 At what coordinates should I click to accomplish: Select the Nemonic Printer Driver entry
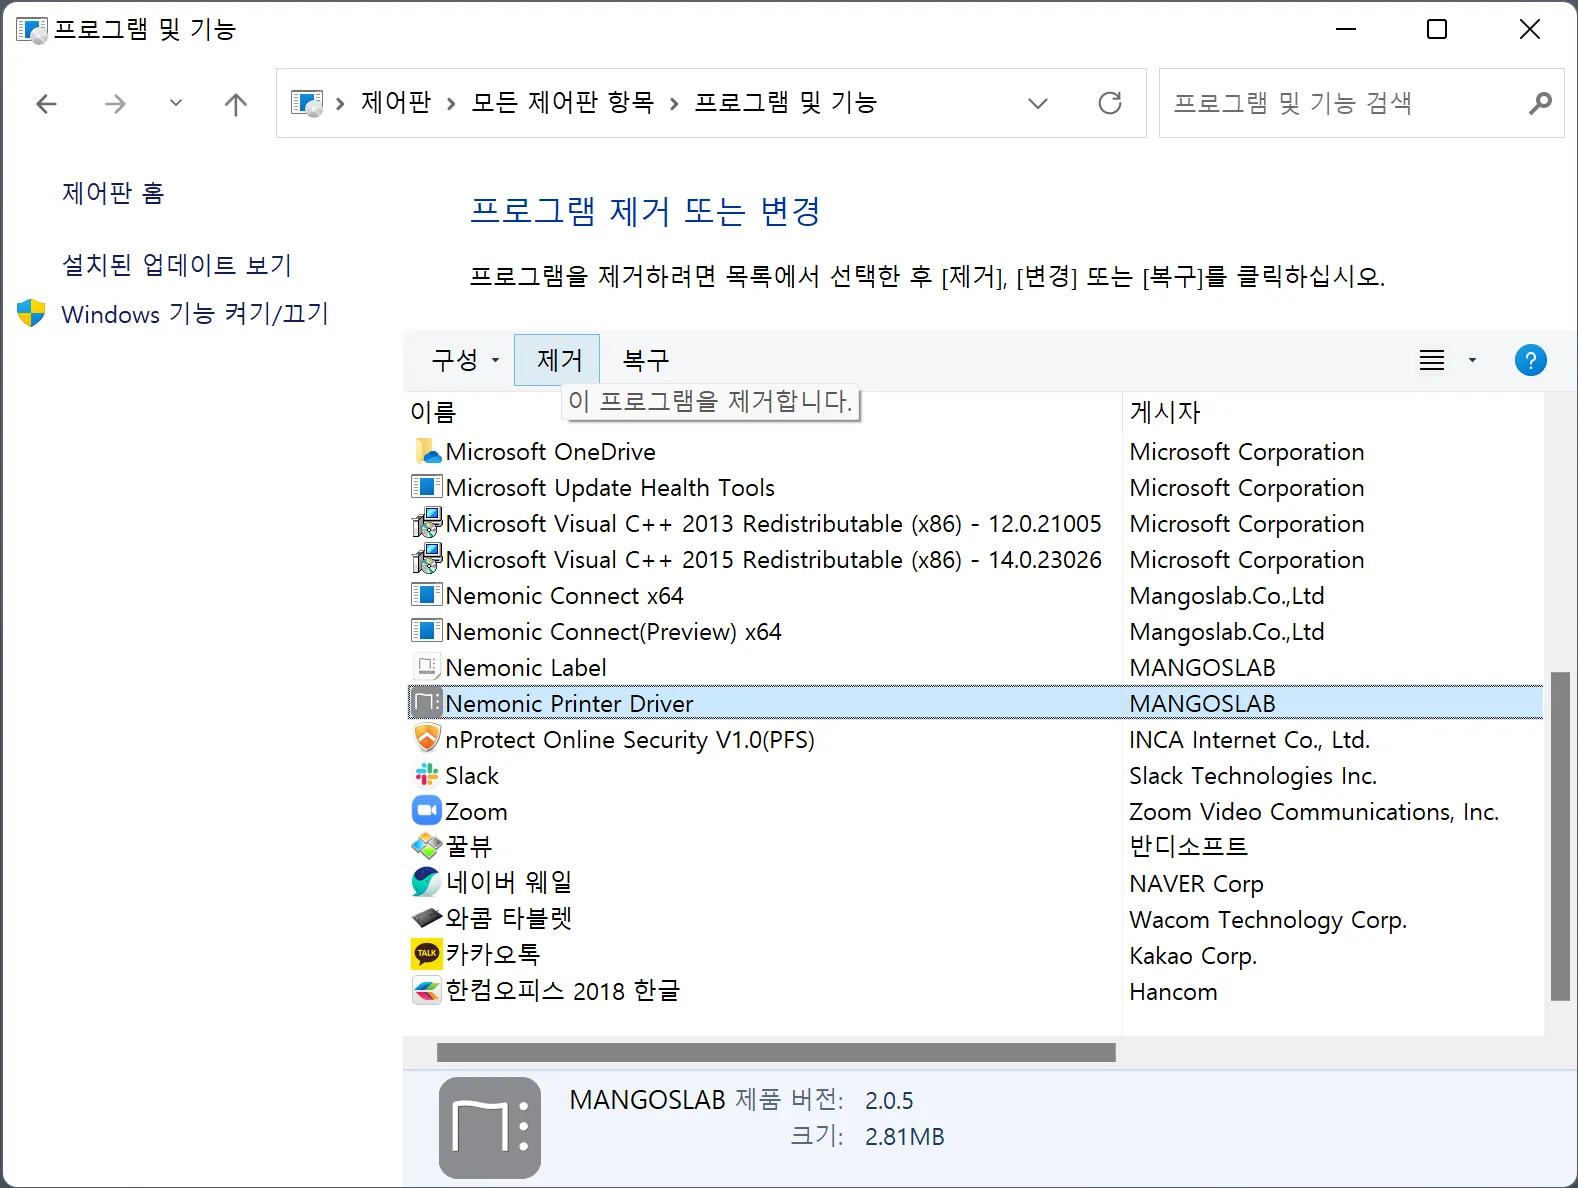click(975, 703)
